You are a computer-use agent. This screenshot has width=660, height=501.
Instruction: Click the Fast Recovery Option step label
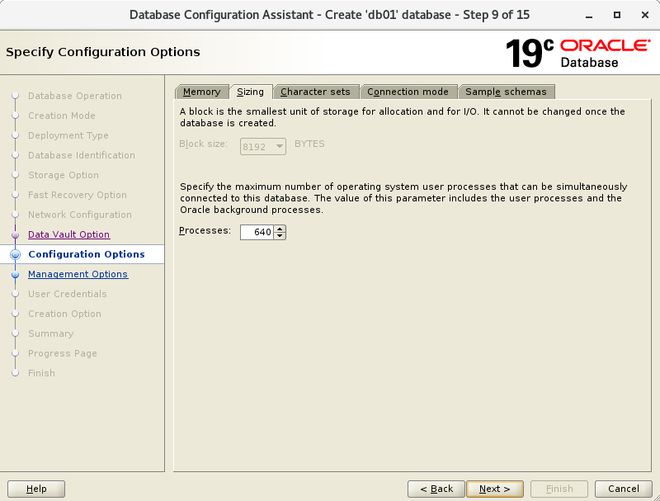(x=77, y=195)
